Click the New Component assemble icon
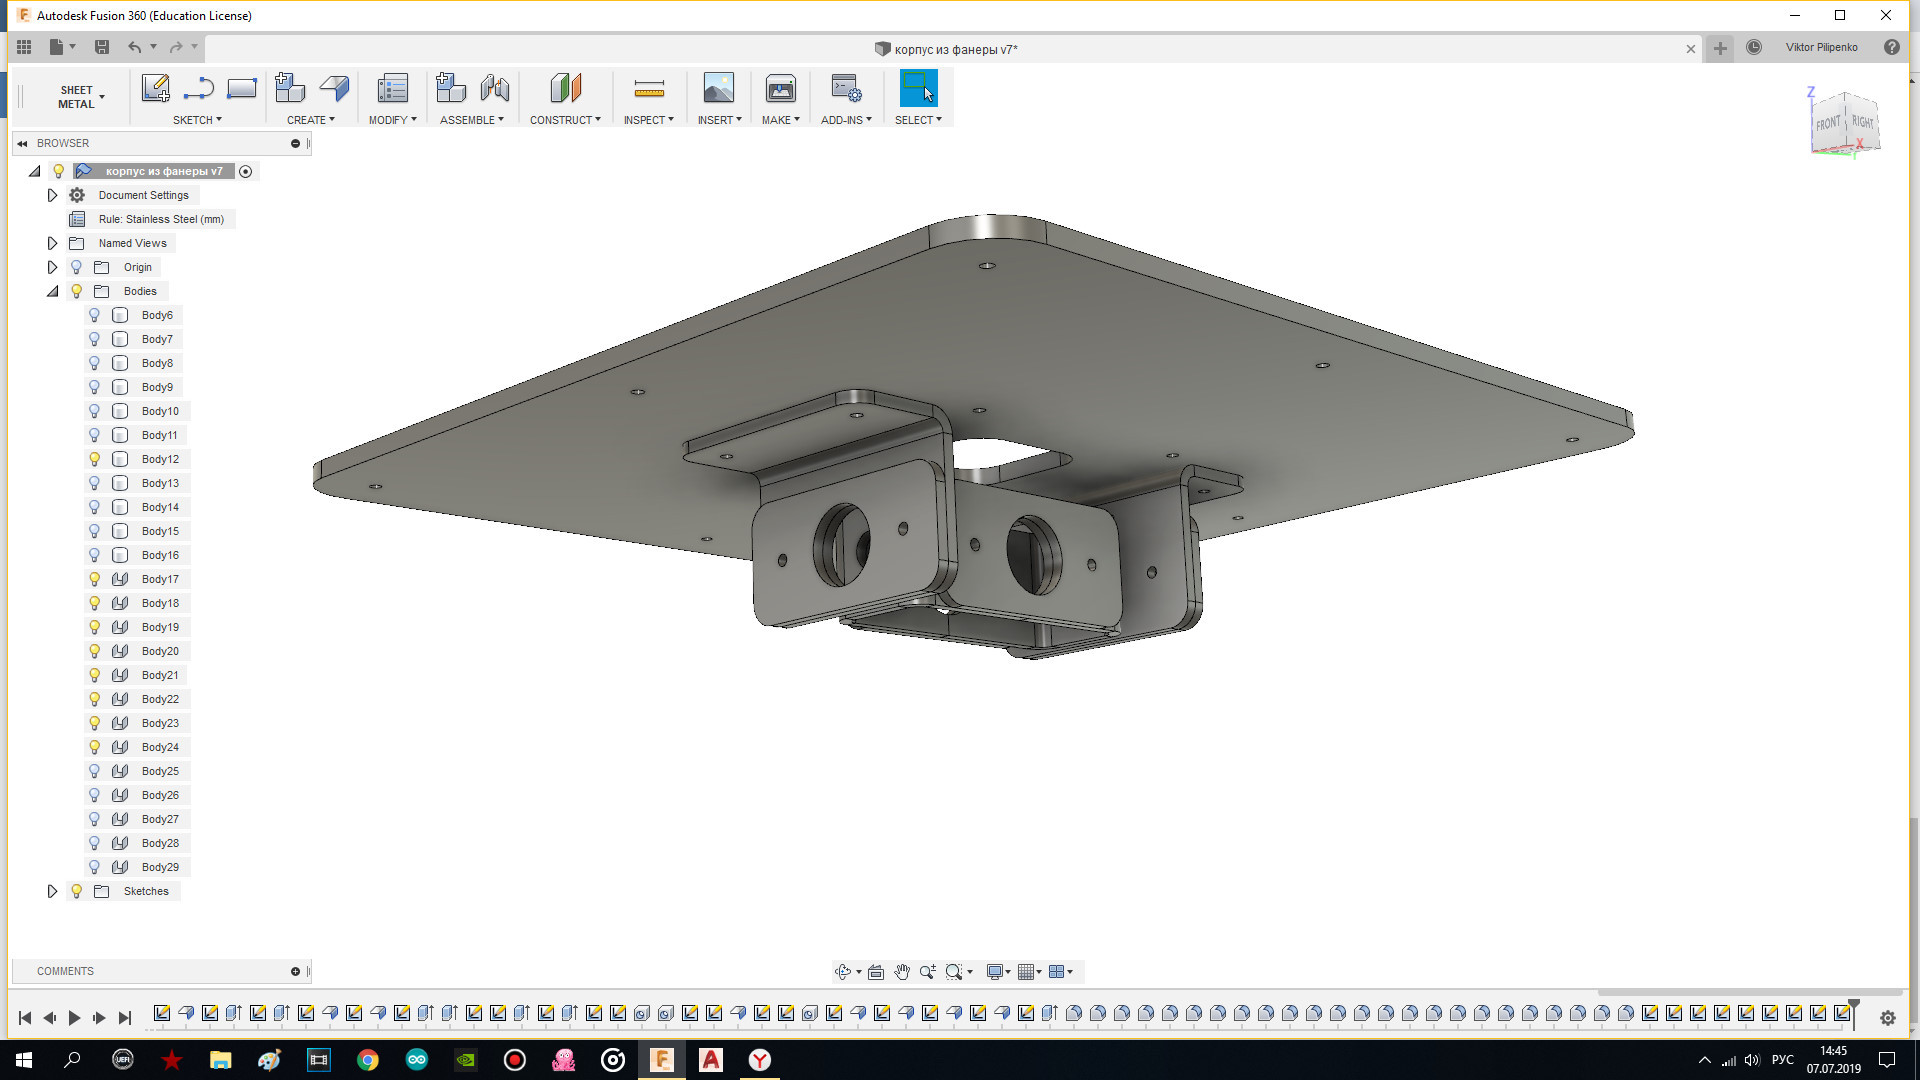1920x1080 pixels. (451, 88)
